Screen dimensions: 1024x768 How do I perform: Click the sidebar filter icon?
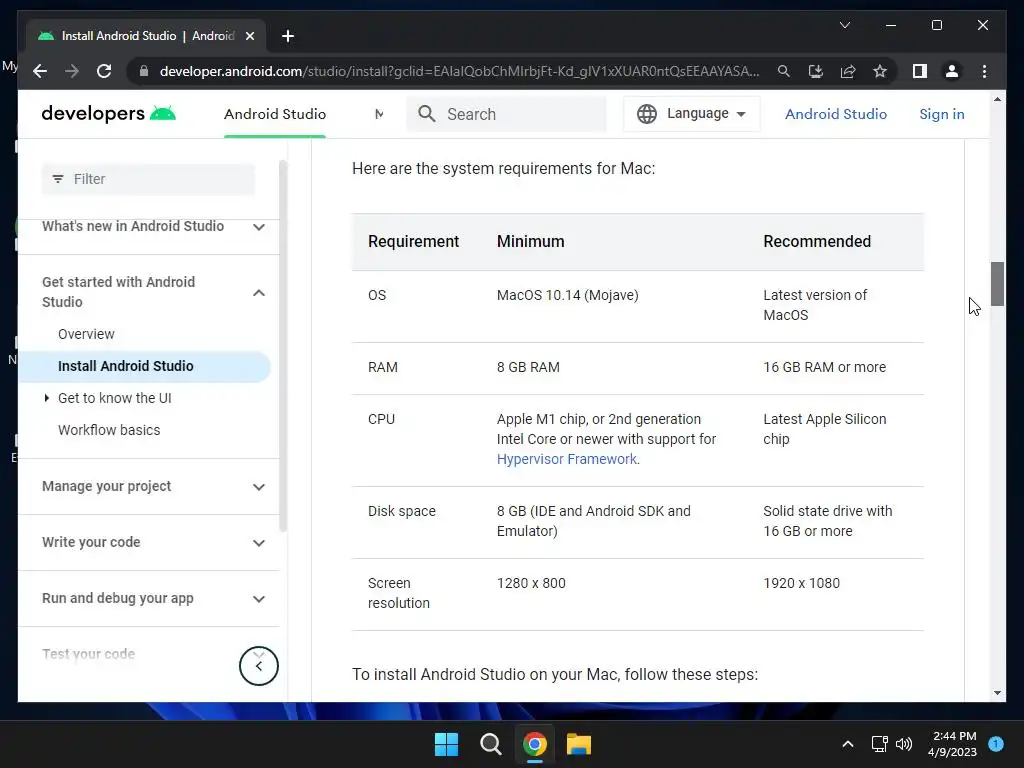coord(58,179)
